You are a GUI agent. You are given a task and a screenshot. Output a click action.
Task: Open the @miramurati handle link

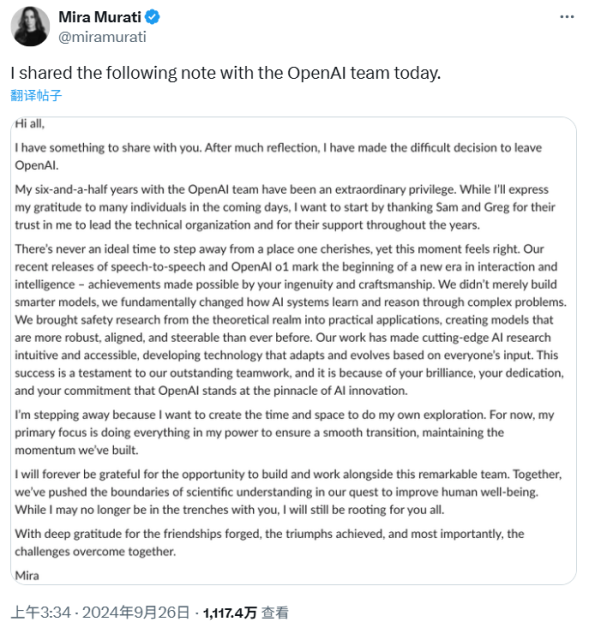tap(102, 37)
